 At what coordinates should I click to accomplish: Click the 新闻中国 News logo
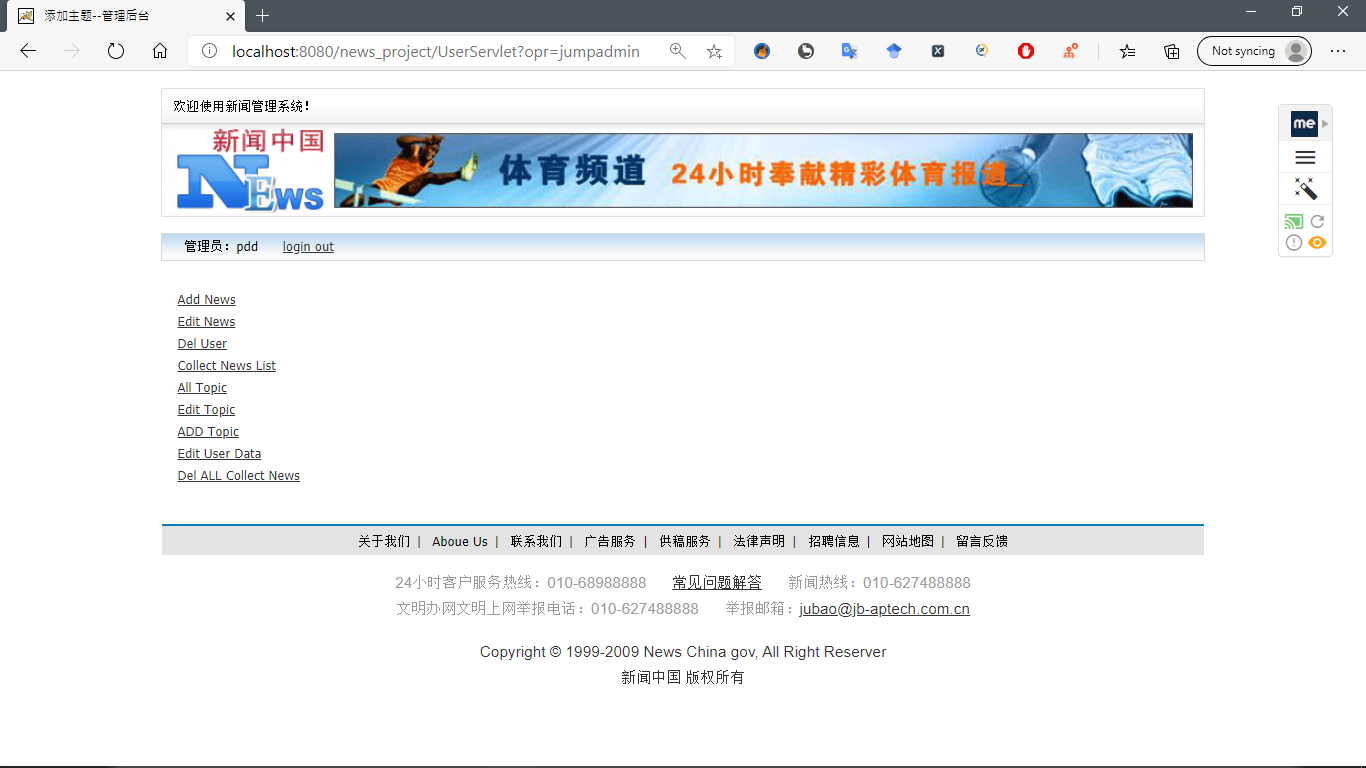point(250,170)
